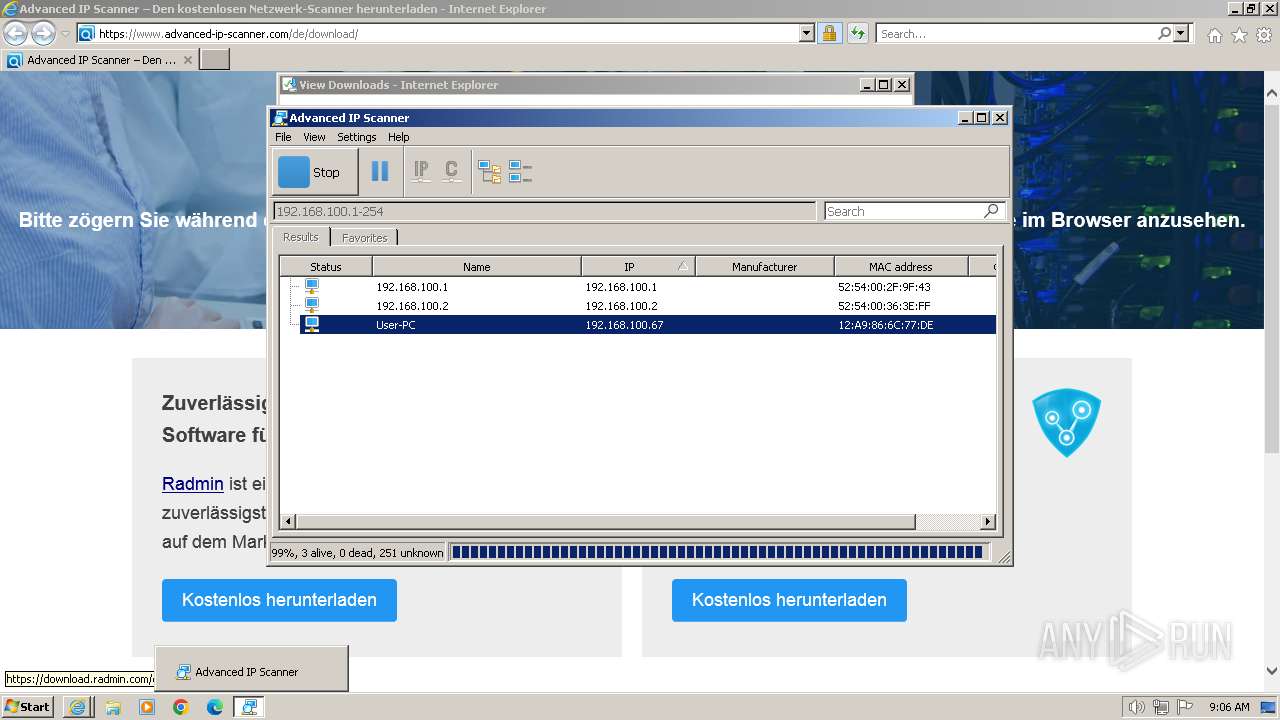
Task: Click the scan progress bar
Action: click(718, 552)
